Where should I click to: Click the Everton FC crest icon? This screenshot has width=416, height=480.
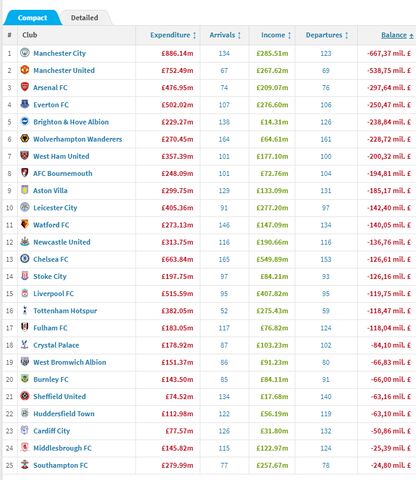(x=25, y=104)
